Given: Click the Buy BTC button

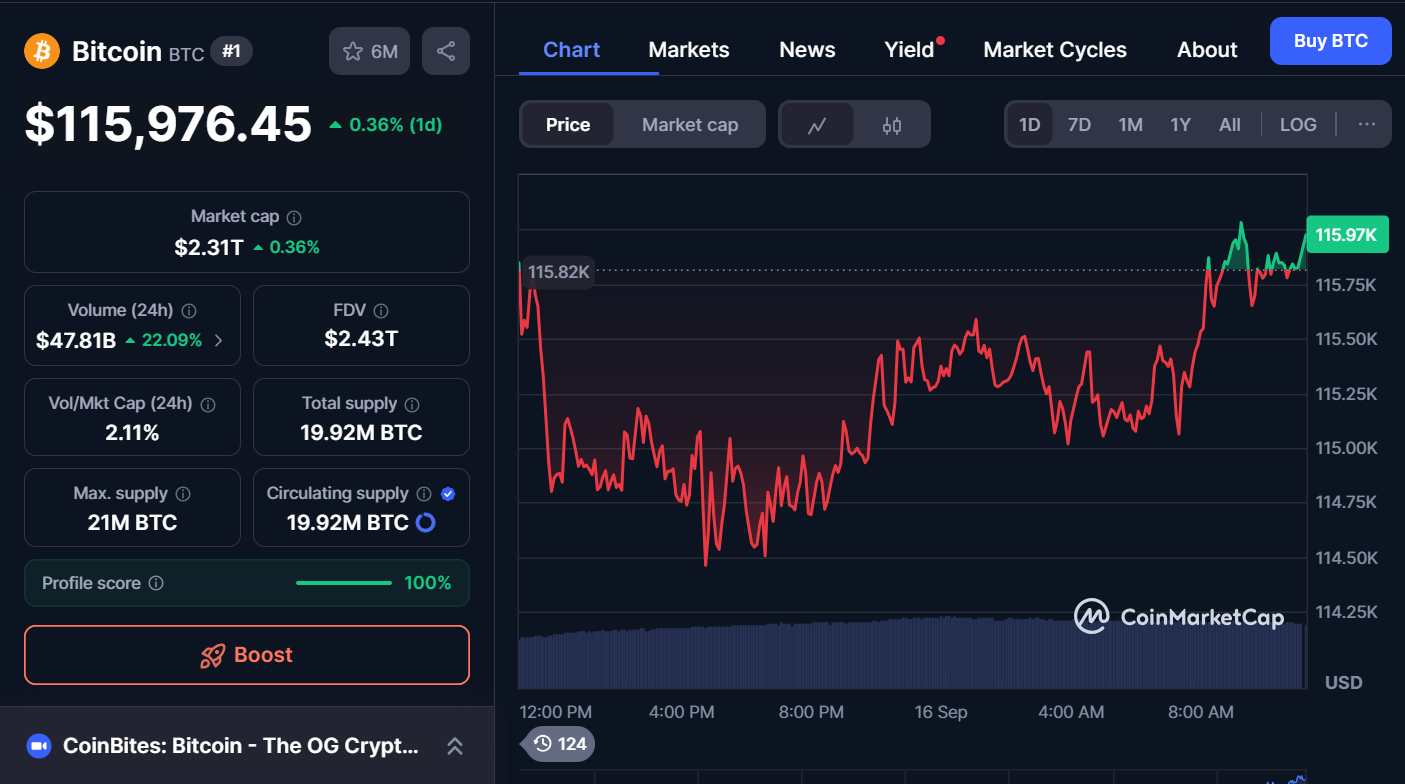Looking at the screenshot, I should pos(1331,41).
